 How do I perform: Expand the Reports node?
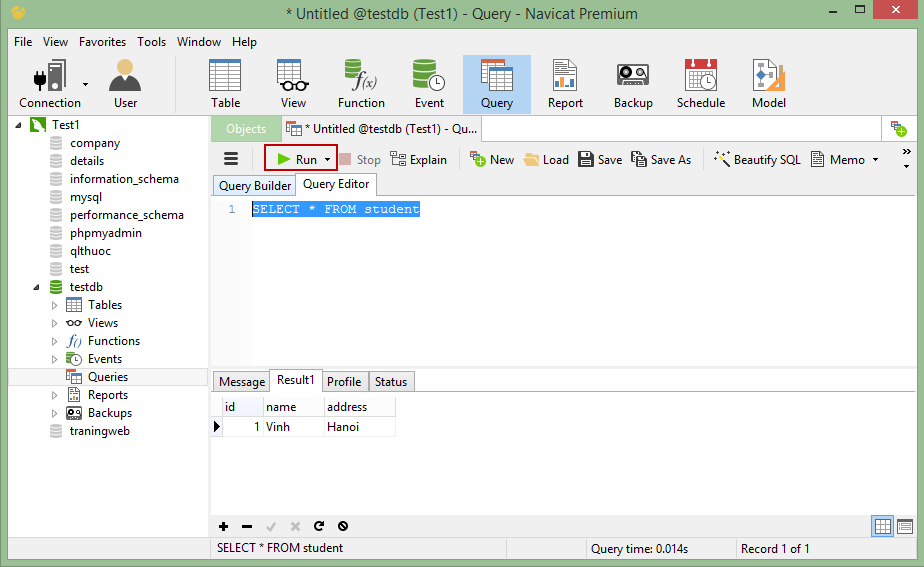click(54, 395)
